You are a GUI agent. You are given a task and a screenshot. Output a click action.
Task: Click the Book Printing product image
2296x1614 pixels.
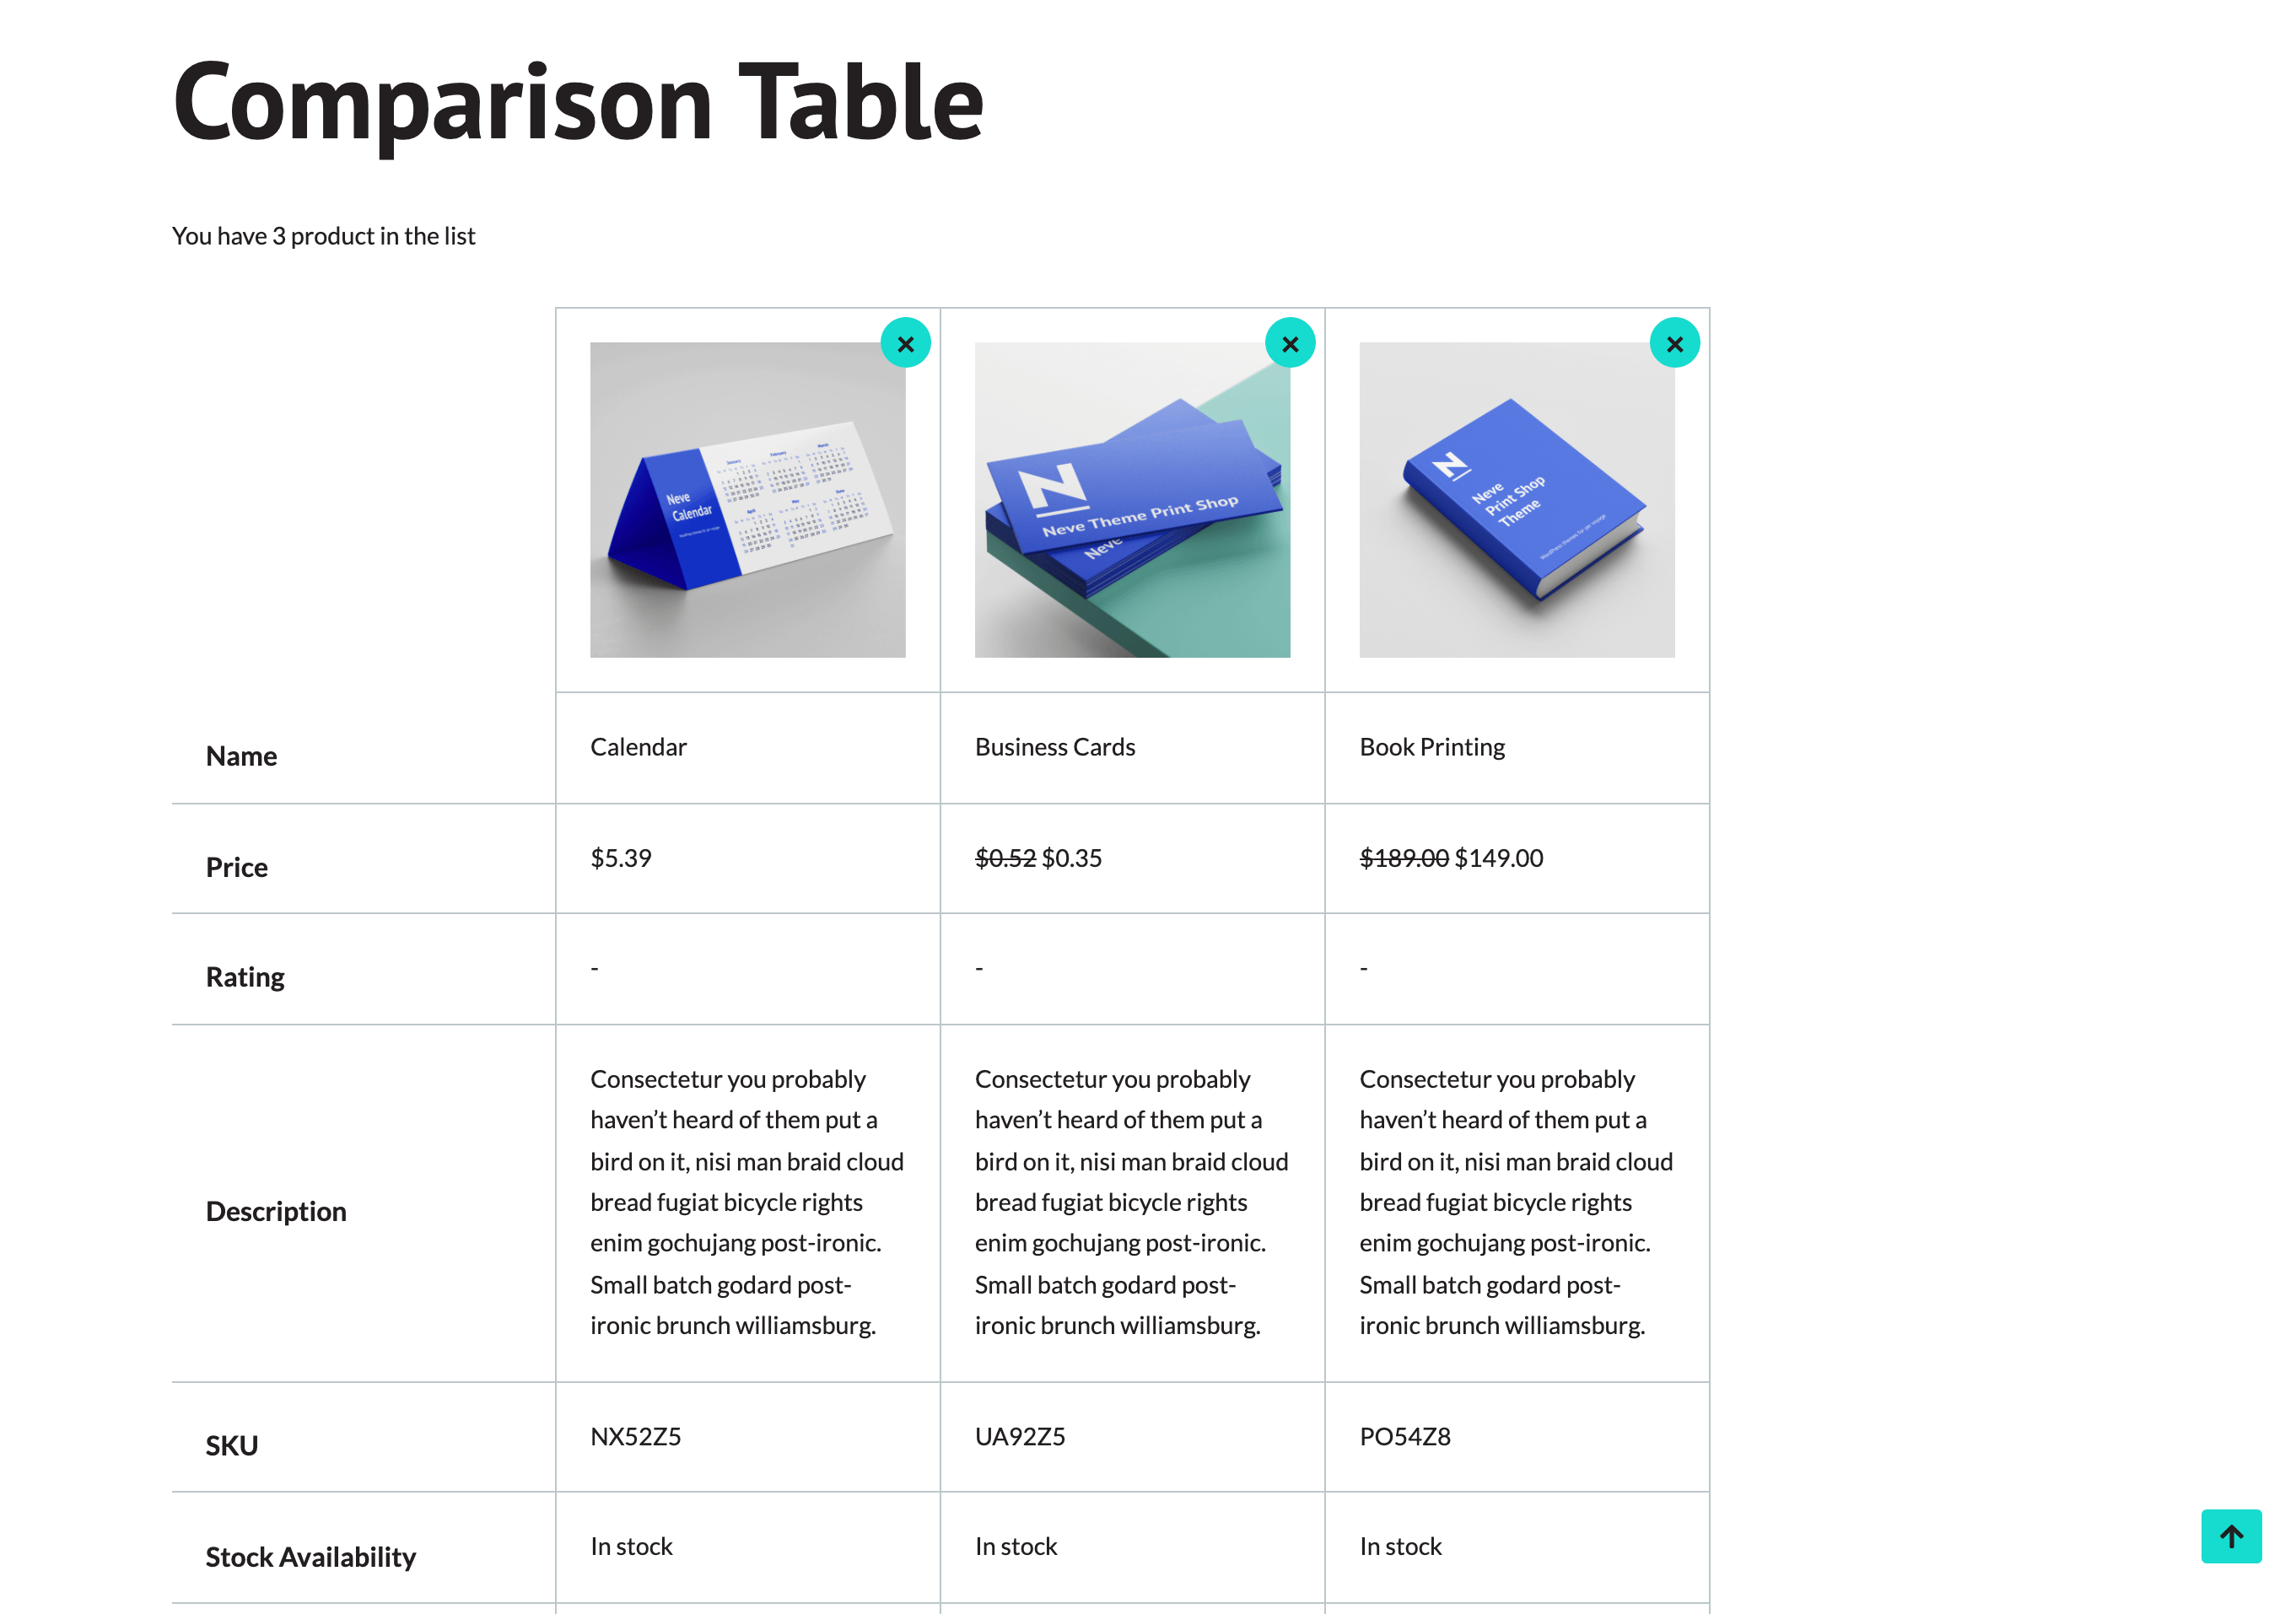pyautogui.click(x=1516, y=499)
